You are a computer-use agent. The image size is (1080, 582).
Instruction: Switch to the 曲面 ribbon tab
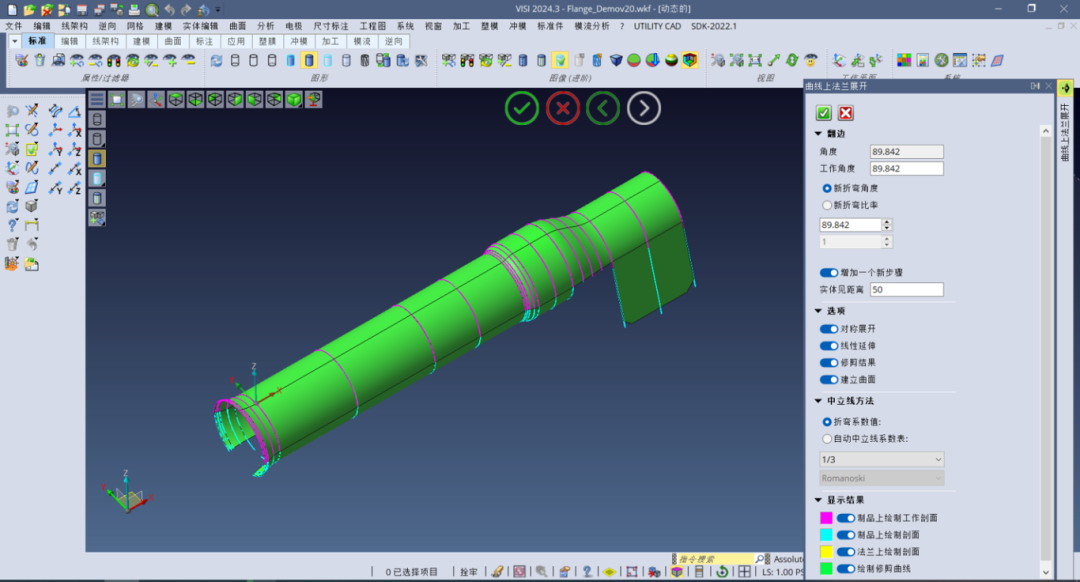click(x=173, y=41)
